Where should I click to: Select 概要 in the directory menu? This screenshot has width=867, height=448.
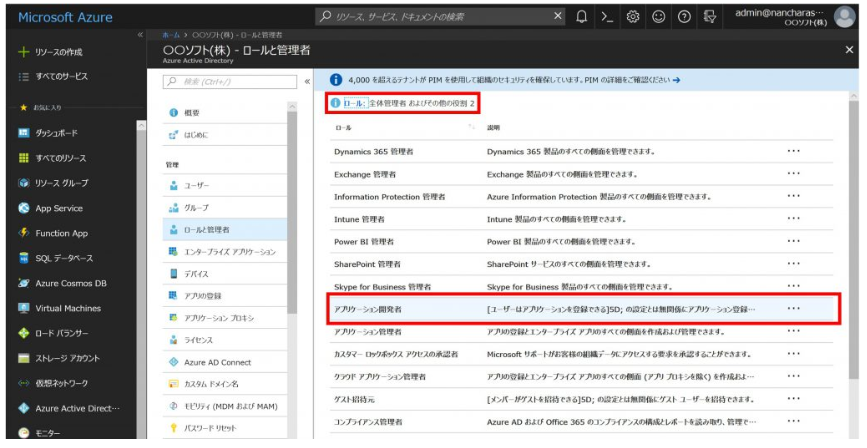[225, 112]
